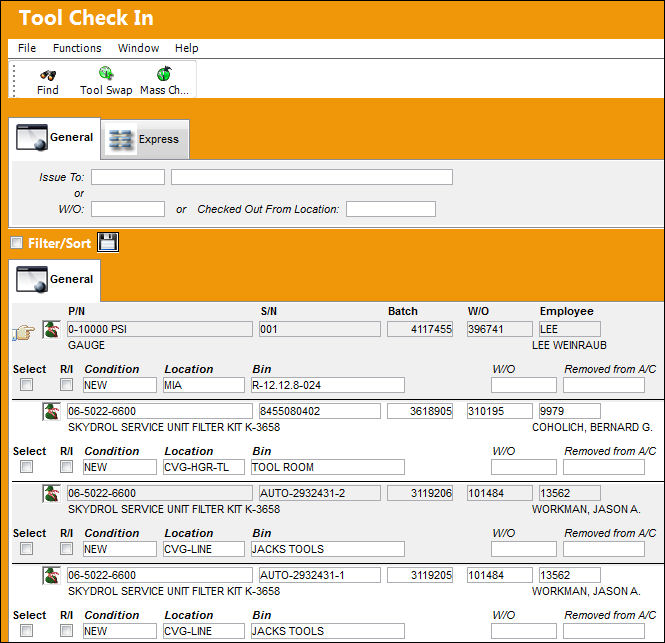
Task: Click the Issue To short code field
Action: pos(128,177)
